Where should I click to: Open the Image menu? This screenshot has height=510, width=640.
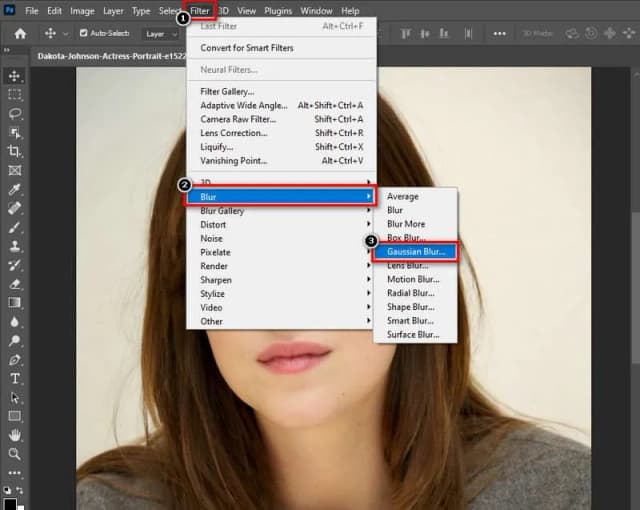coord(82,10)
